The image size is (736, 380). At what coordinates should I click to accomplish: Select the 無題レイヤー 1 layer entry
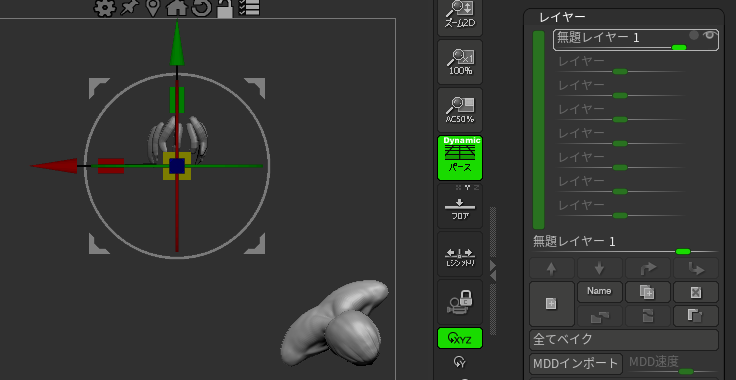point(636,40)
